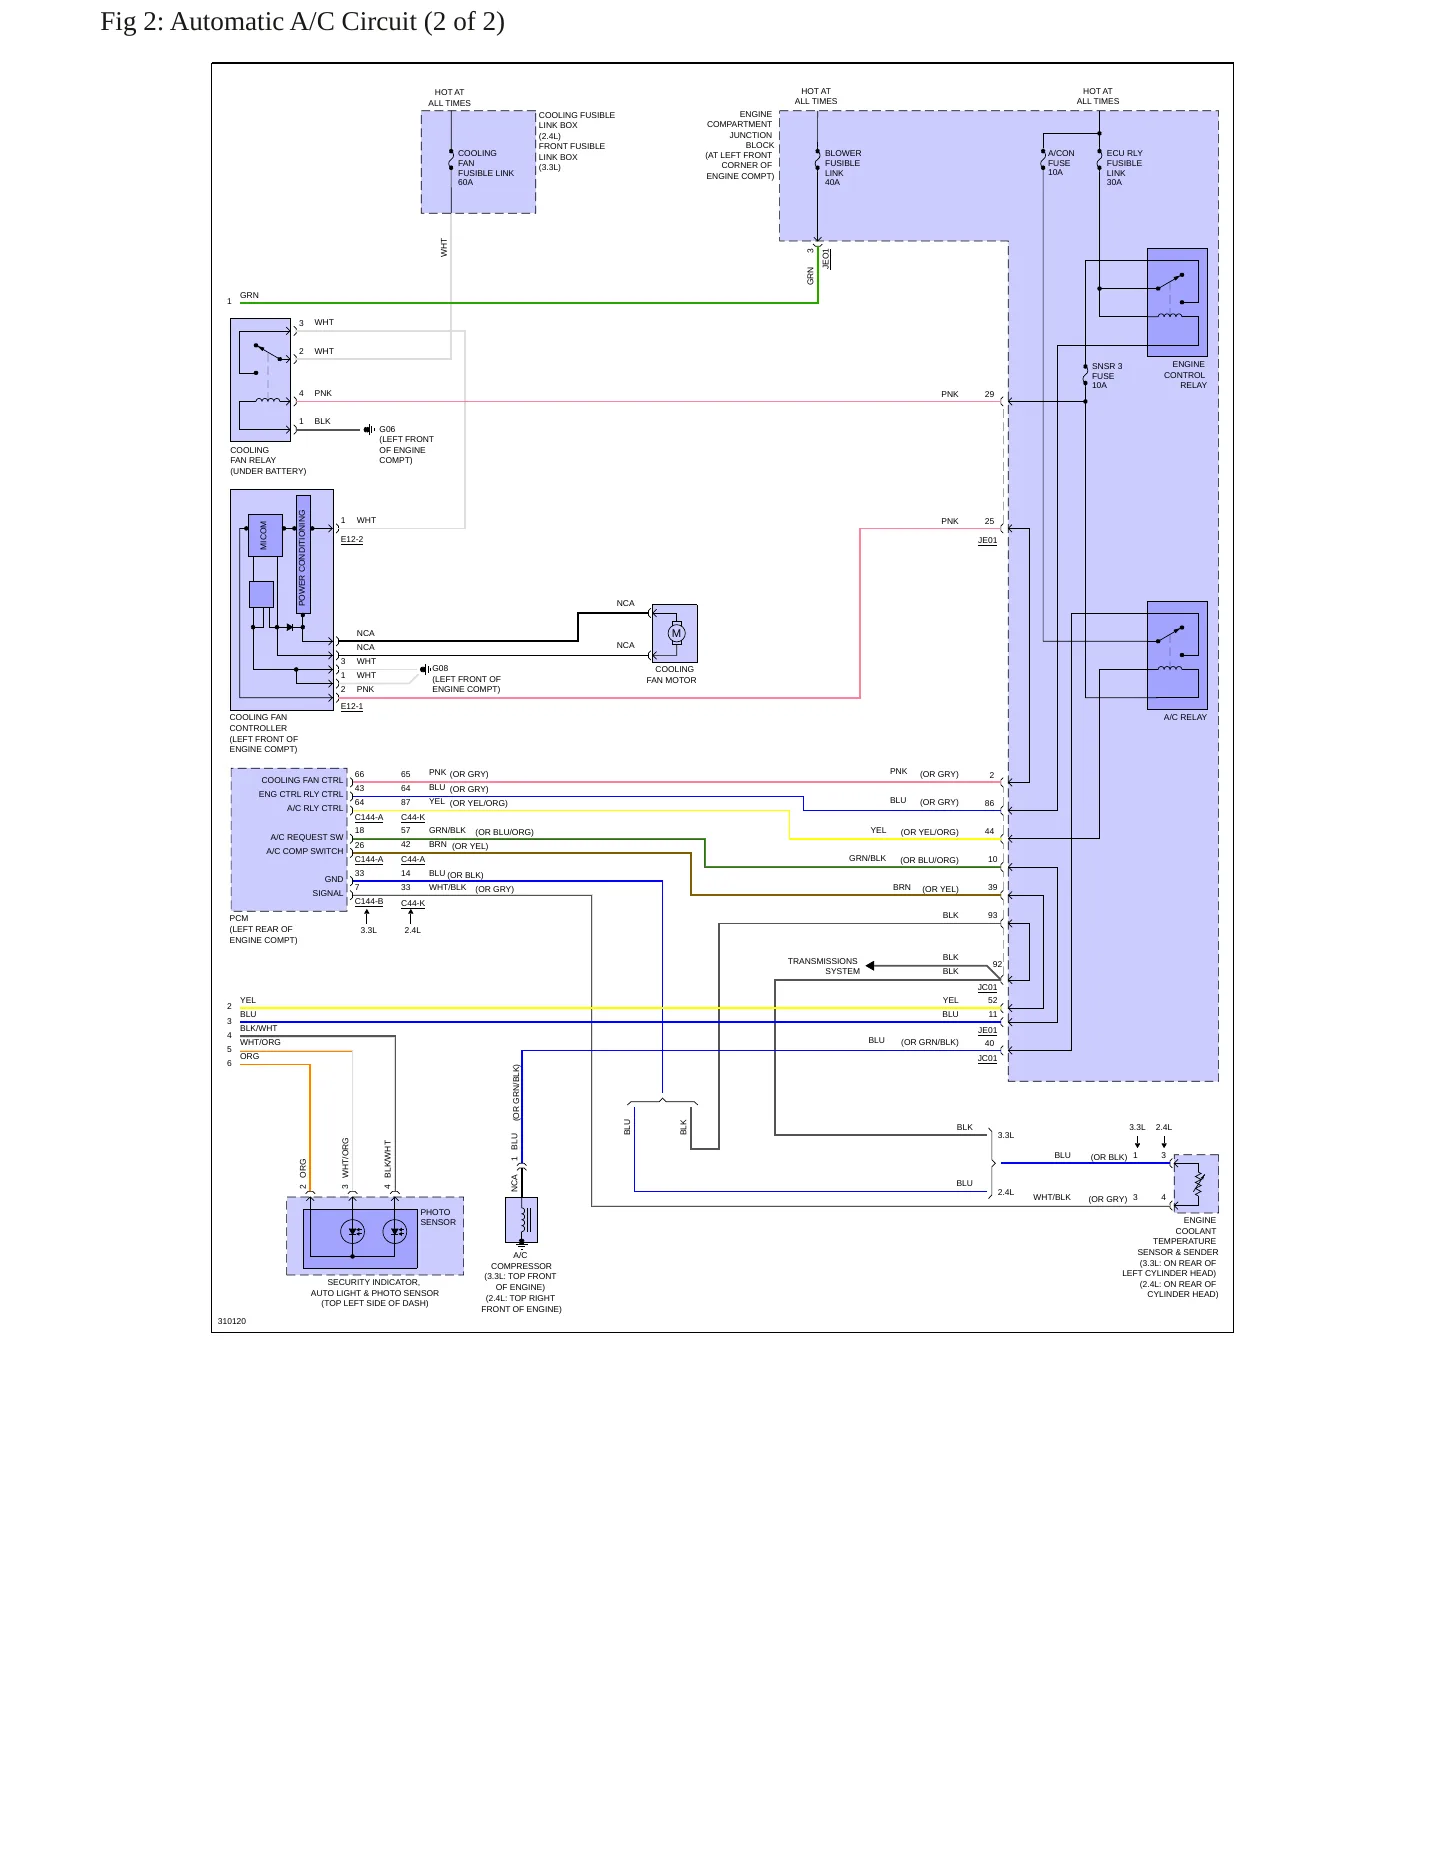Click the 'GRN' wire label at line 1
This screenshot has width=1445, height=1870.
(249, 295)
